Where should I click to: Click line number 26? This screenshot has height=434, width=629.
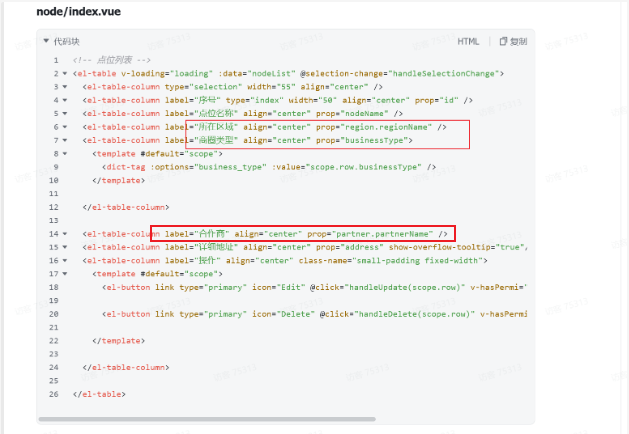55,394
